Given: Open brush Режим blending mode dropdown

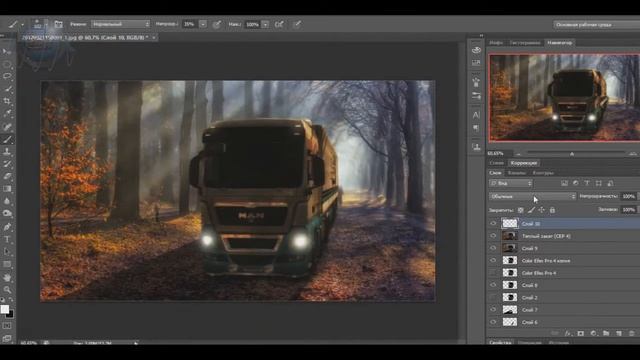Looking at the screenshot, I should click(x=120, y=24).
